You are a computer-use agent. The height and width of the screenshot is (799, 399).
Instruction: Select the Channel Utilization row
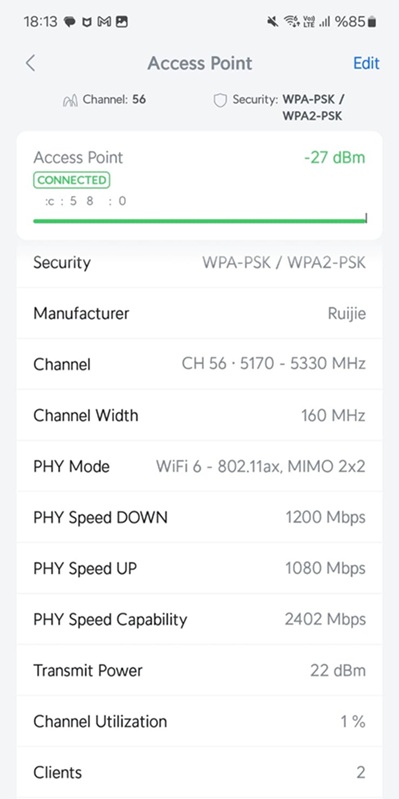coord(200,721)
